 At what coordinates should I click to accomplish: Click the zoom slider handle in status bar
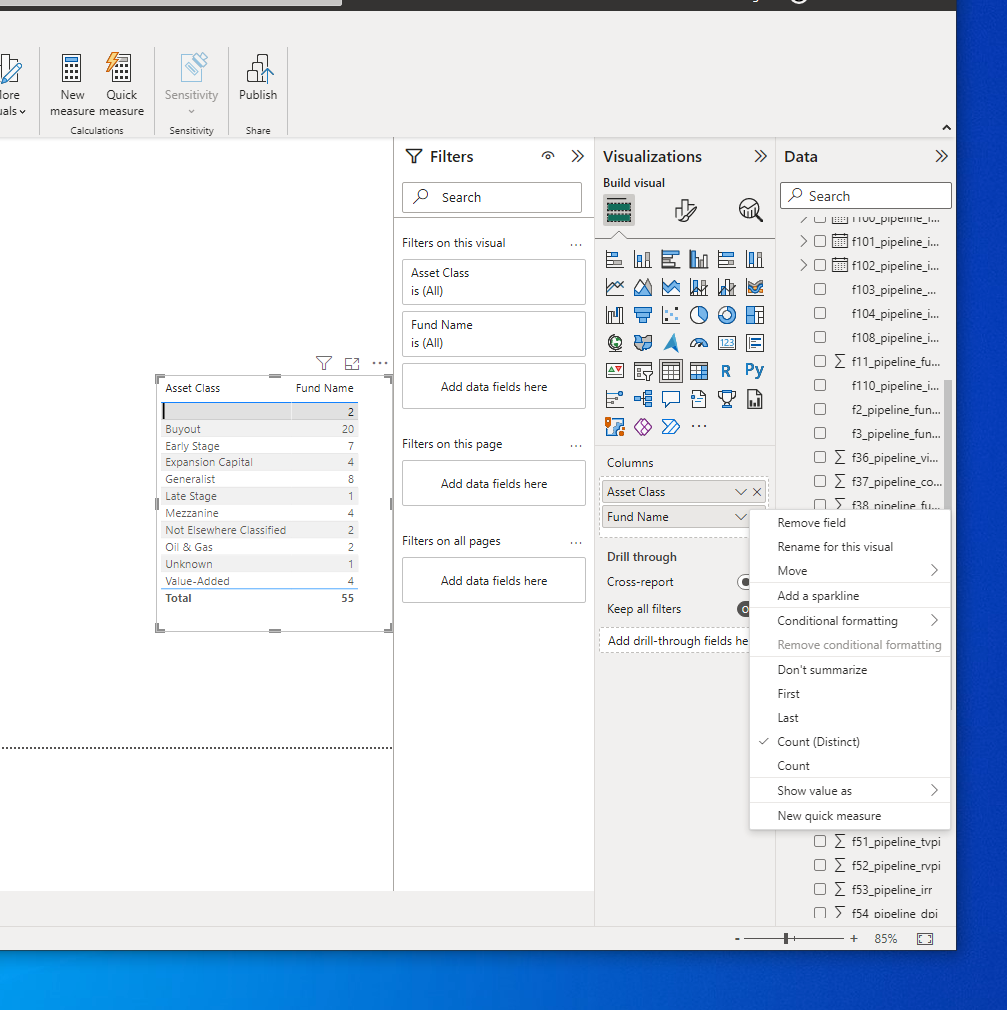click(x=787, y=939)
